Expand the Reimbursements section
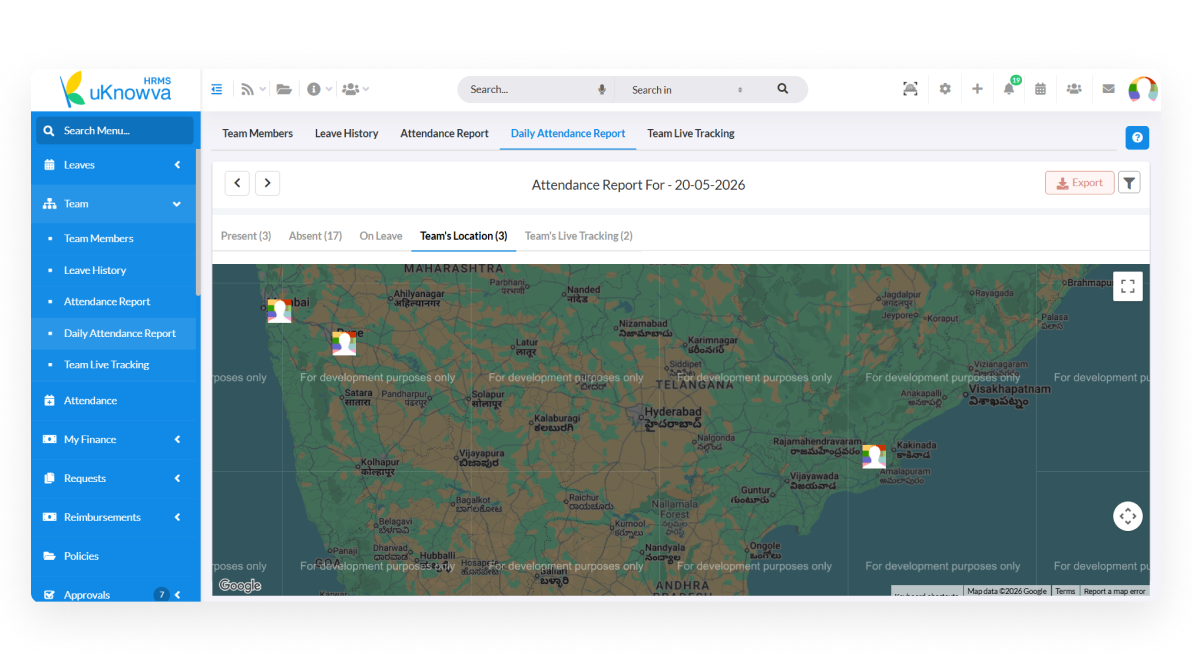 pyautogui.click(x=113, y=517)
